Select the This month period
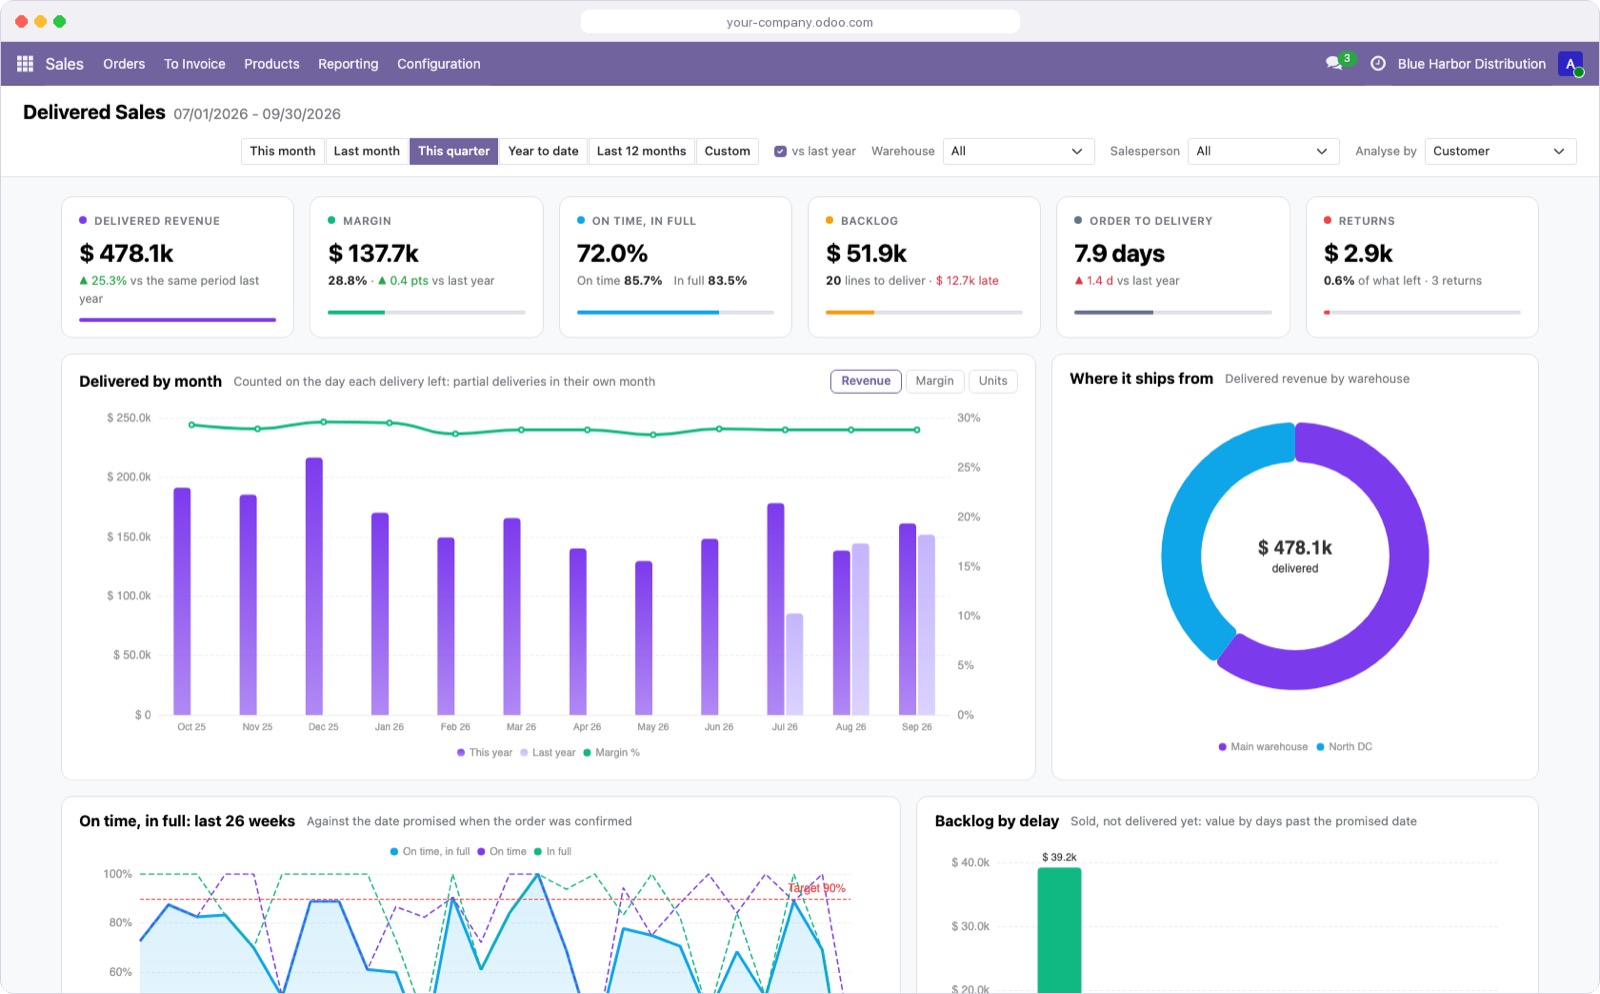 click(282, 151)
